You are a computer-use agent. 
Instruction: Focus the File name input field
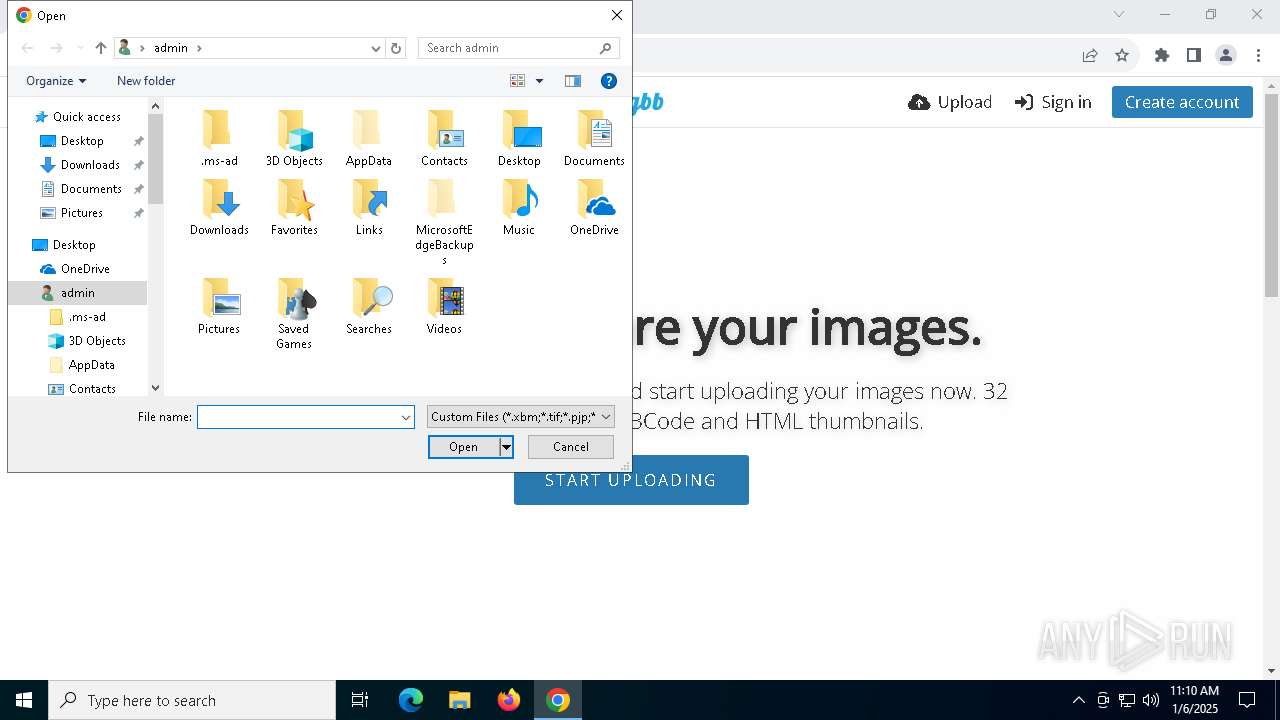298,417
